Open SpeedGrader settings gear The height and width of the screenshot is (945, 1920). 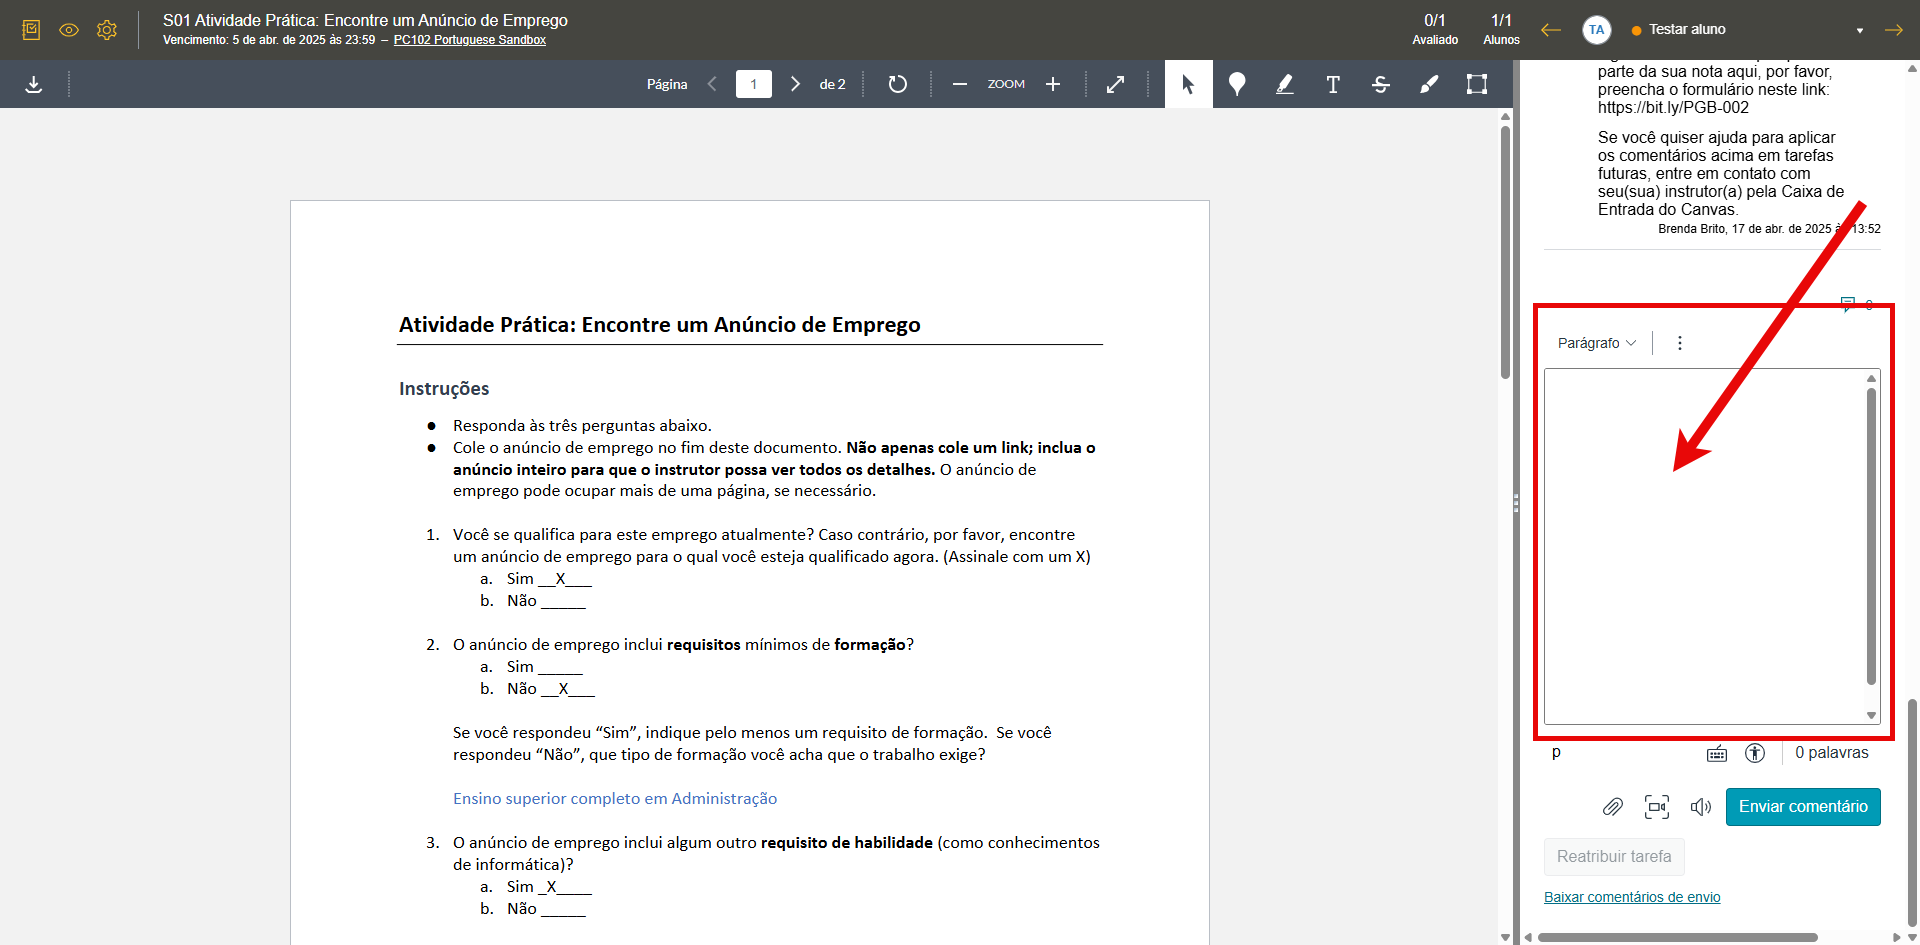pos(107,30)
